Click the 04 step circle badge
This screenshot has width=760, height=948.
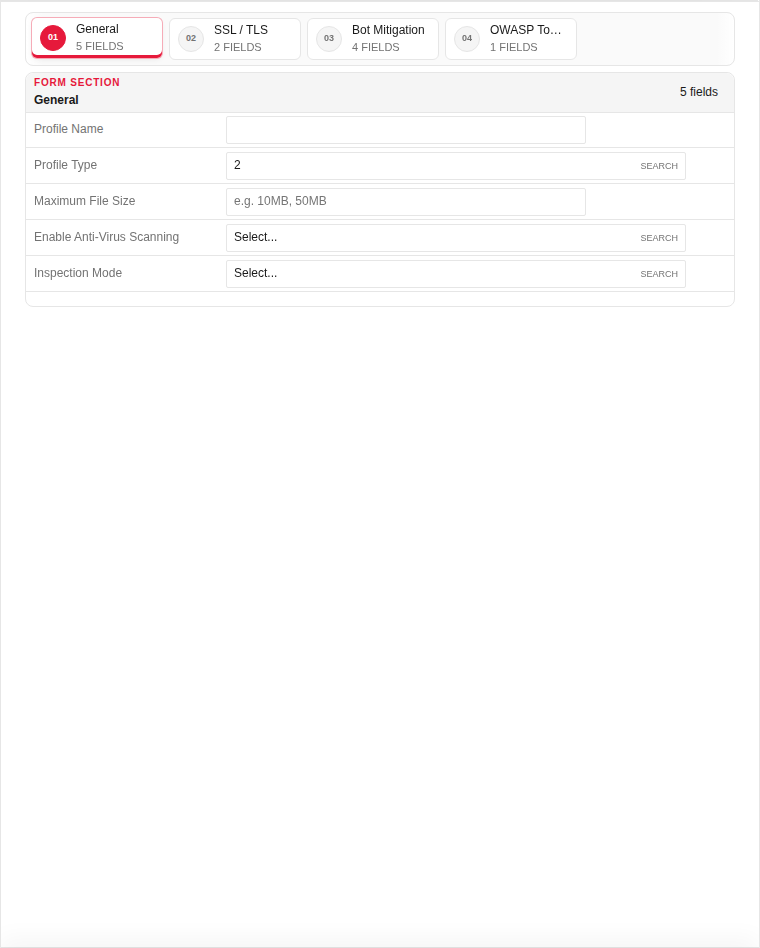(x=467, y=39)
